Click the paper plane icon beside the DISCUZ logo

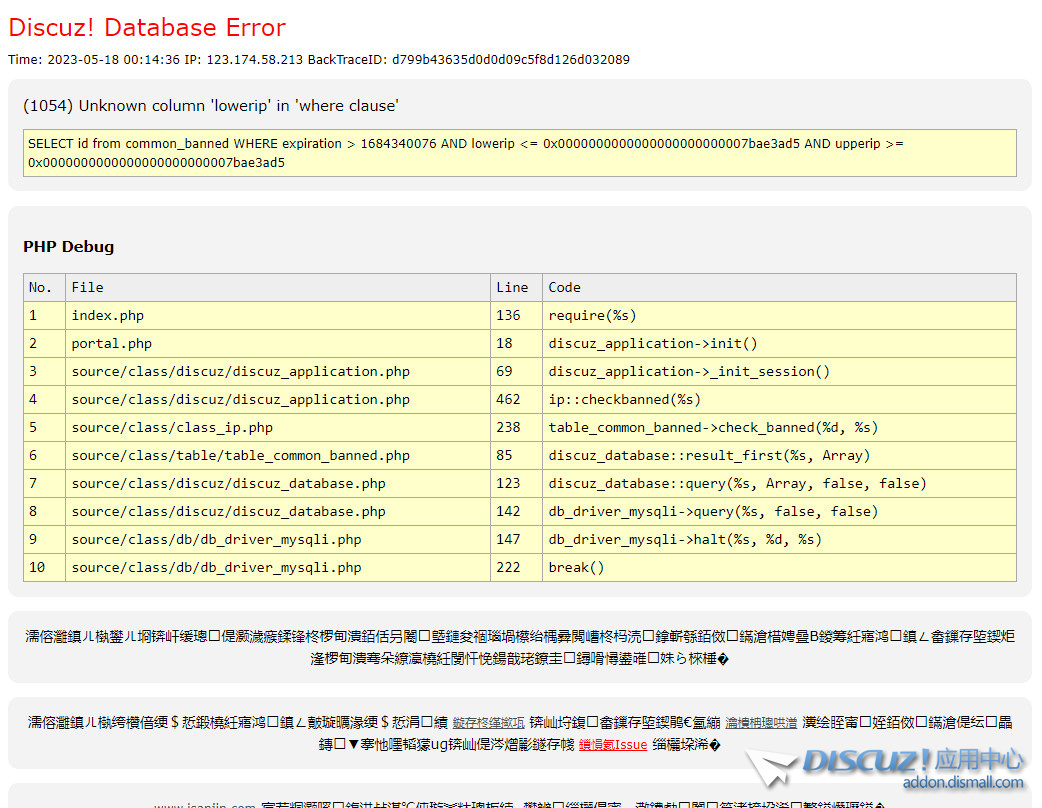[x=770, y=768]
